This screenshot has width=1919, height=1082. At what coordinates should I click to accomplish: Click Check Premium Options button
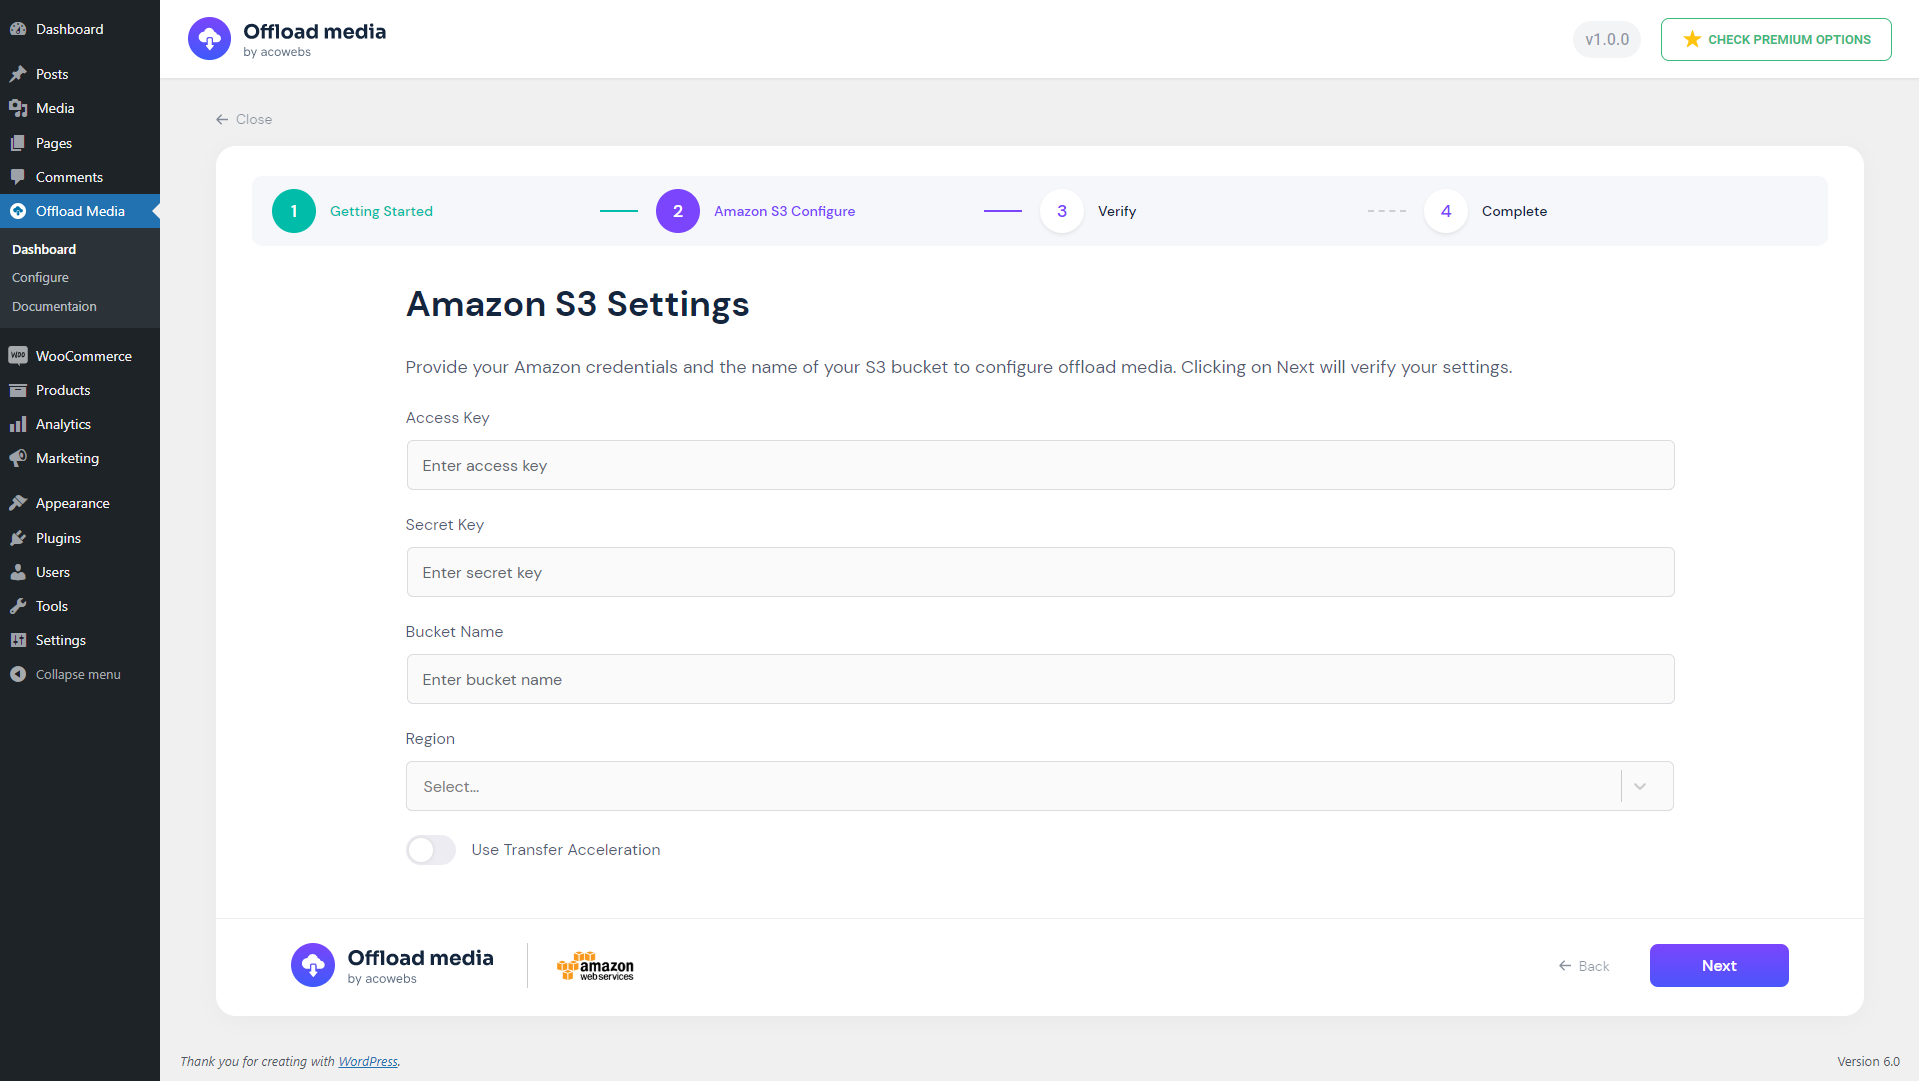(1776, 39)
